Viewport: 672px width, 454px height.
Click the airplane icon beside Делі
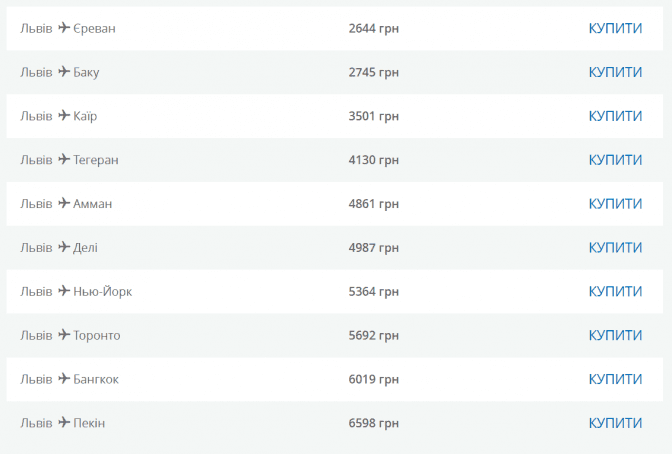pyautogui.click(x=64, y=247)
